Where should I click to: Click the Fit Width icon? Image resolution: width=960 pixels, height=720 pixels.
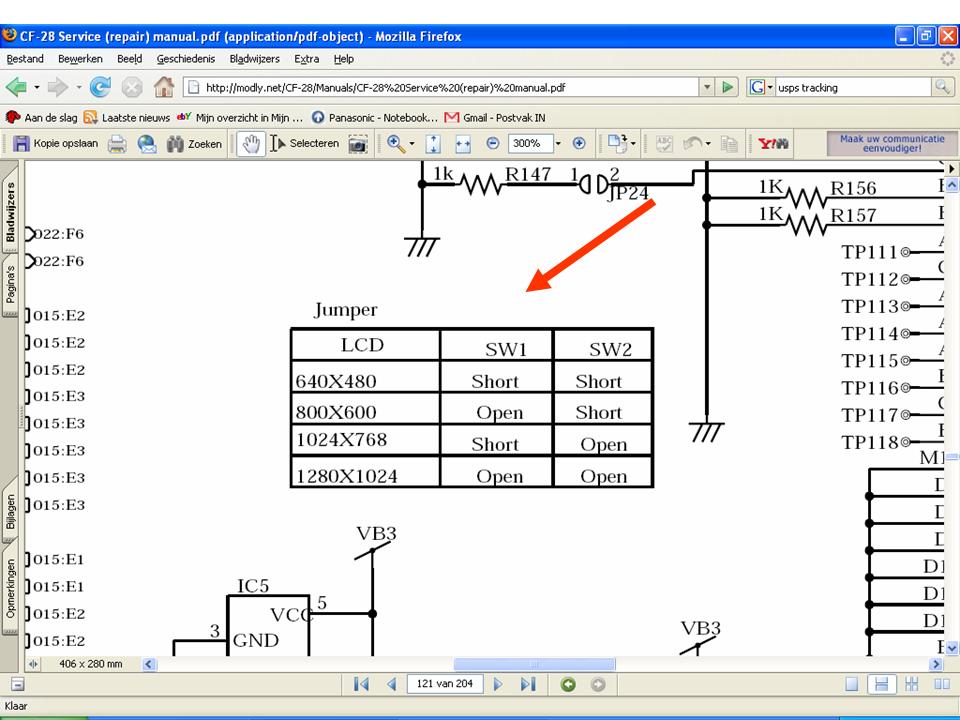[x=463, y=144]
